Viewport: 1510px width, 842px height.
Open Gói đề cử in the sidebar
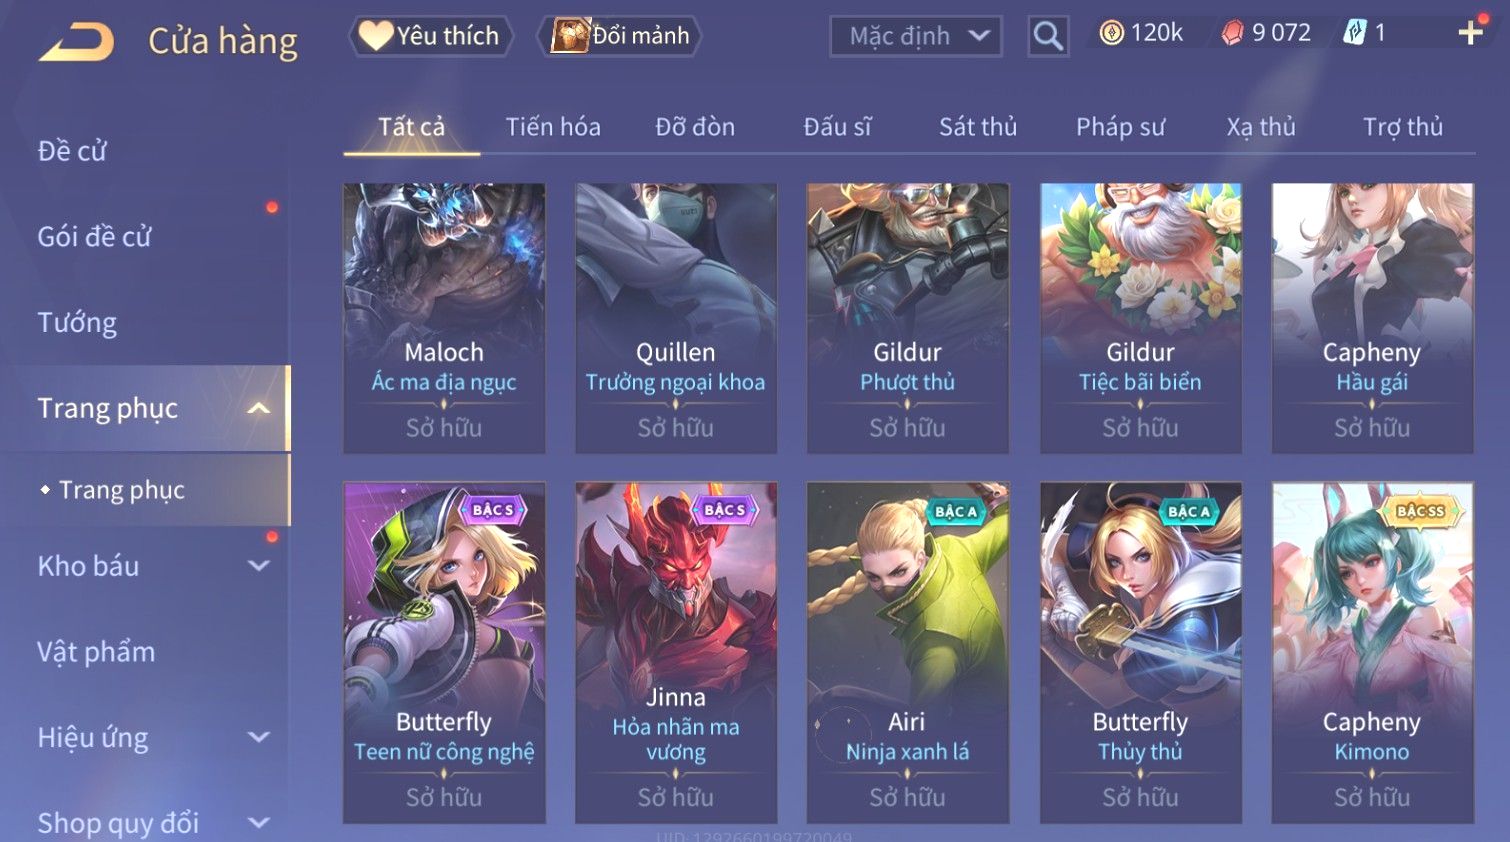[x=94, y=237]
